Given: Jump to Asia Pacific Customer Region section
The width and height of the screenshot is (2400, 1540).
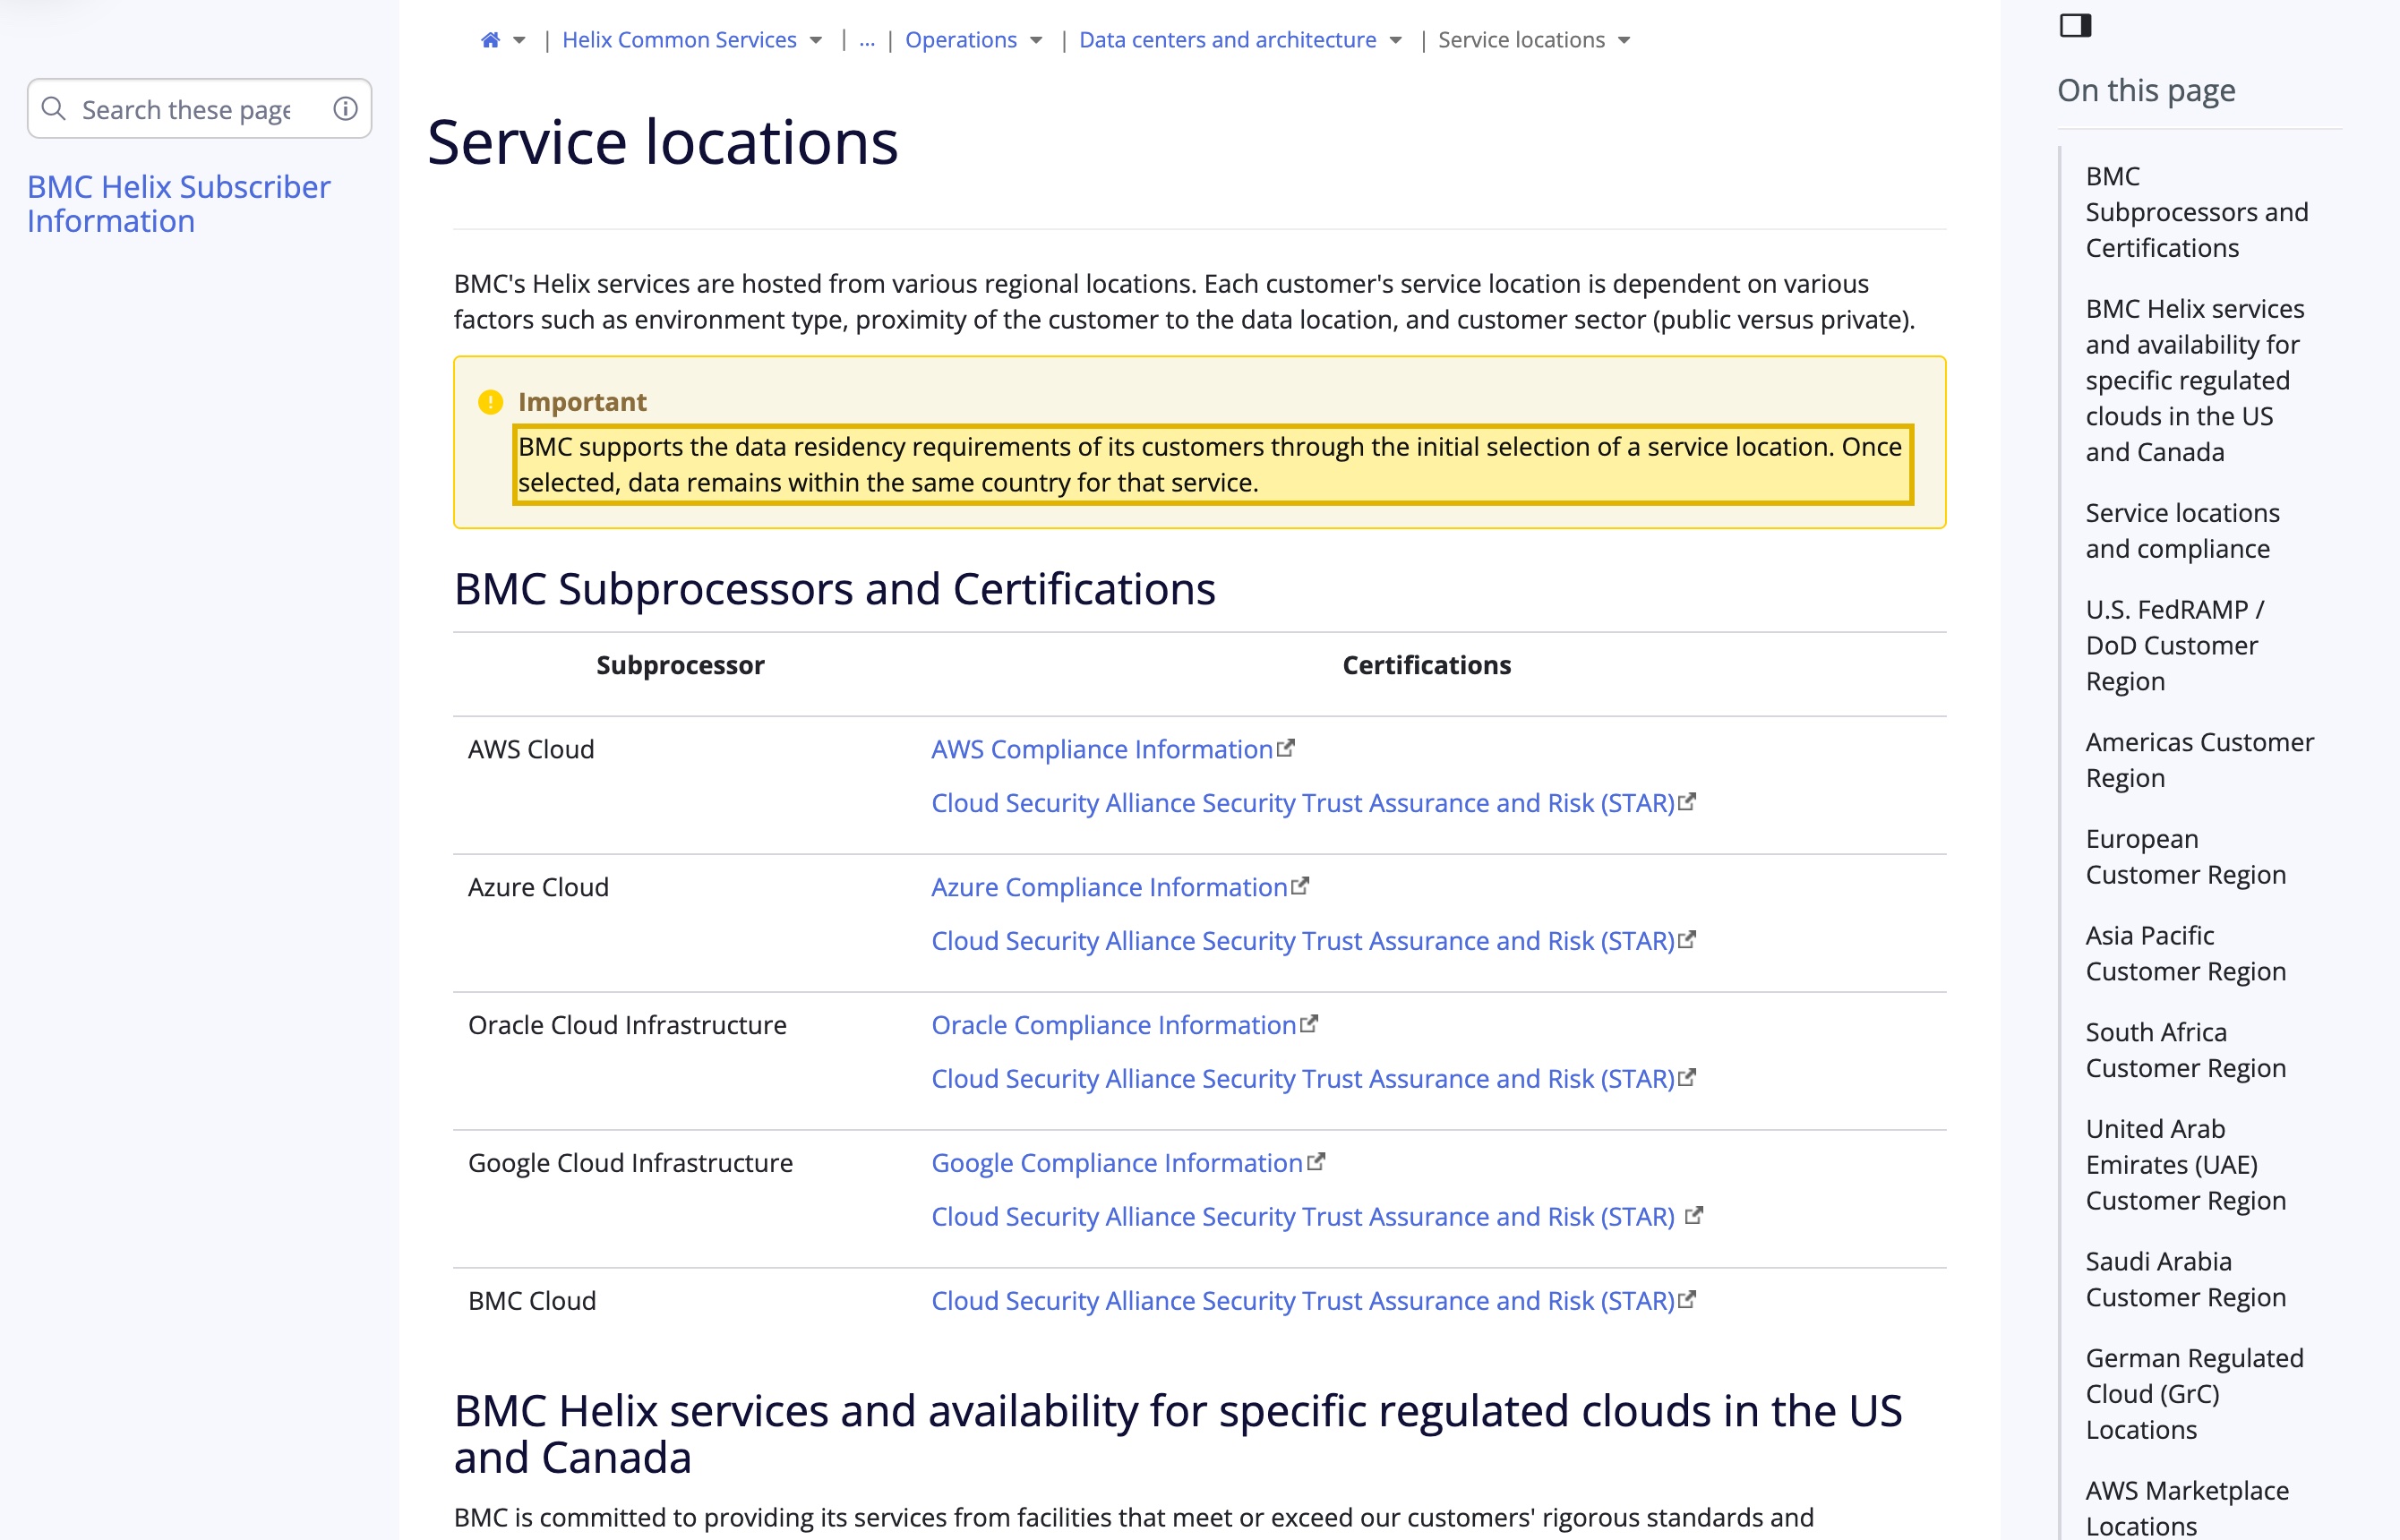Looking at the screenshot, I should click(x=2185, y=953).
